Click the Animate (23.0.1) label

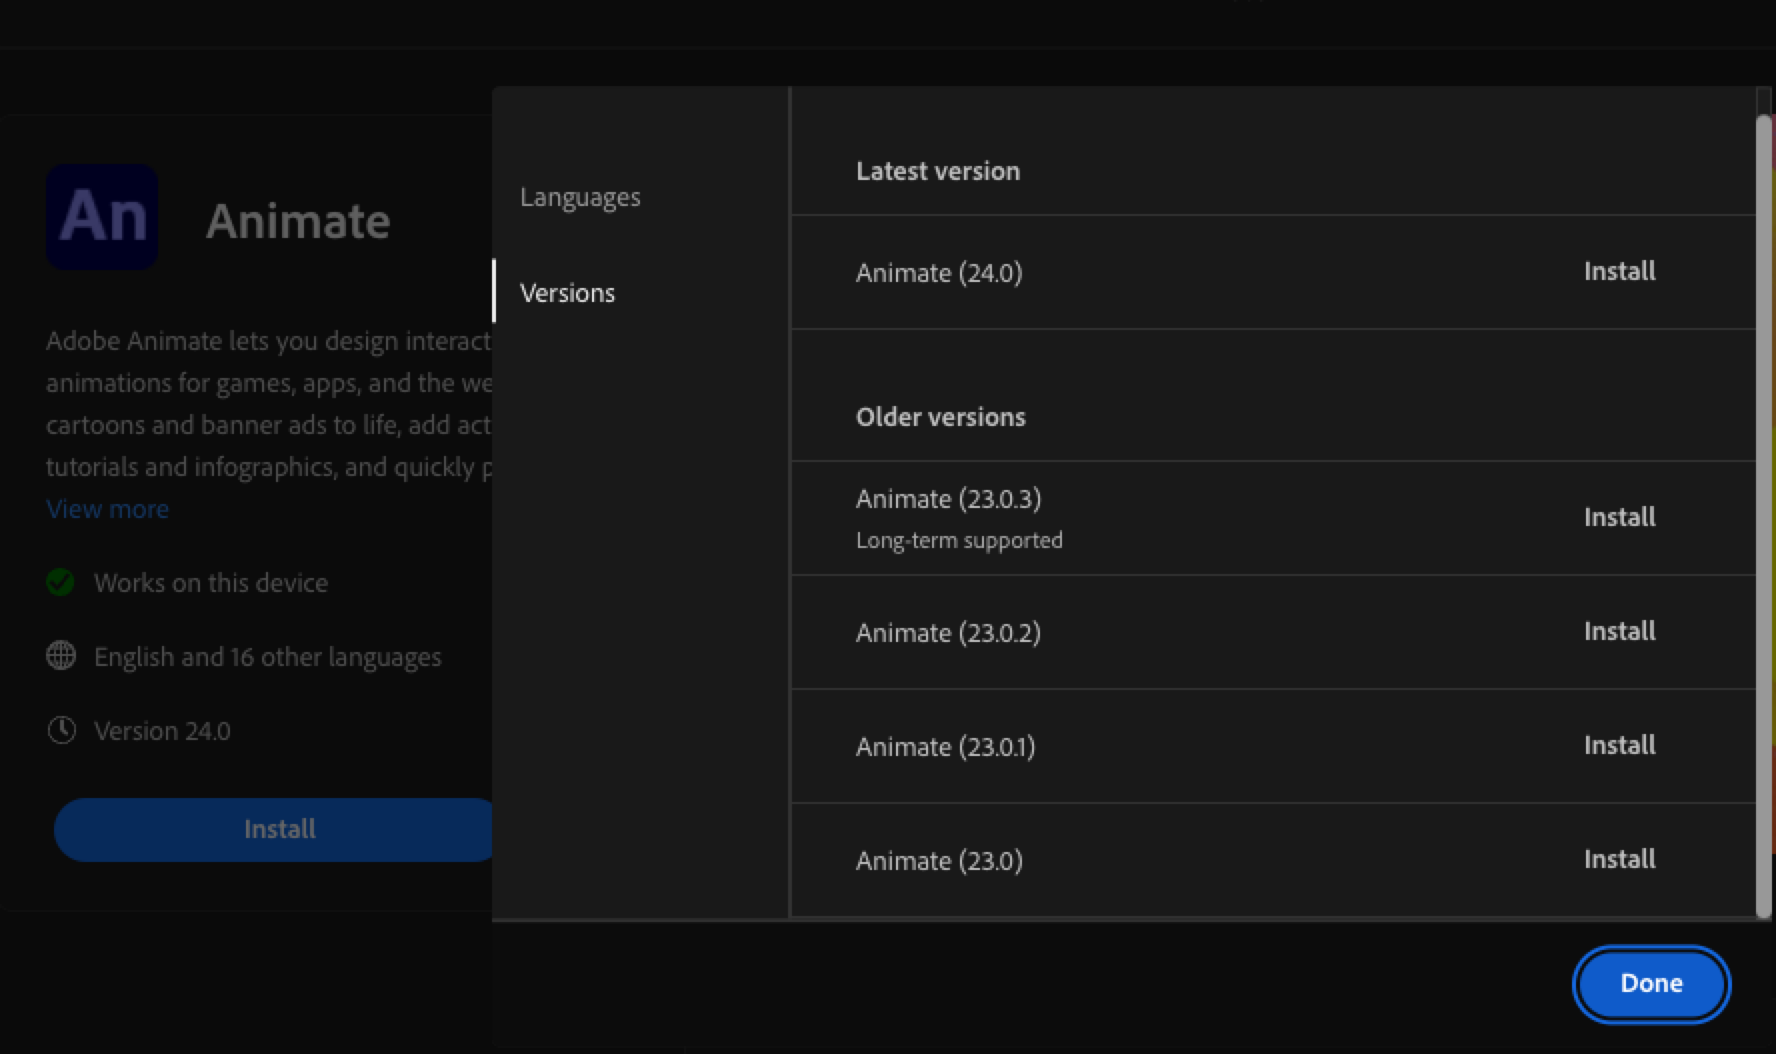945,747
